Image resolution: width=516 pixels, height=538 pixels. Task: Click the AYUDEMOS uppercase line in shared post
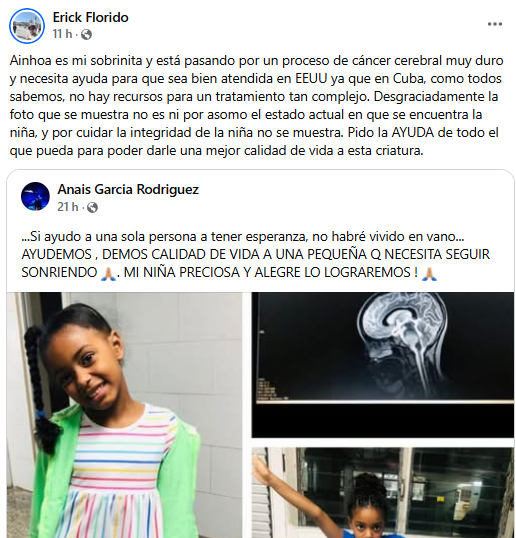click(256, 254)
